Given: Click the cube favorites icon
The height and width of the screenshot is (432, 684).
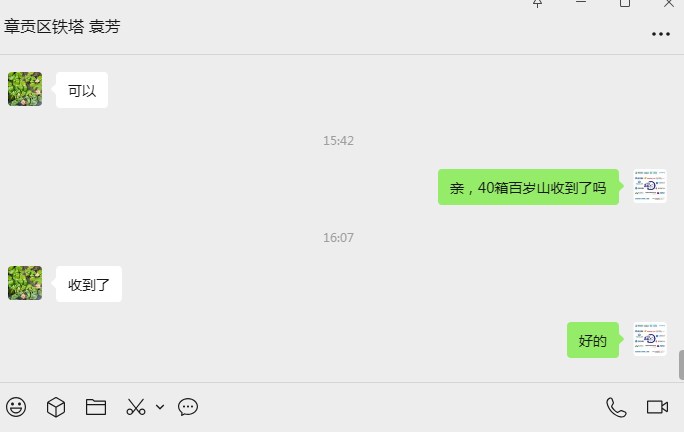Looking at the screenshot, I should coord(56,407).
